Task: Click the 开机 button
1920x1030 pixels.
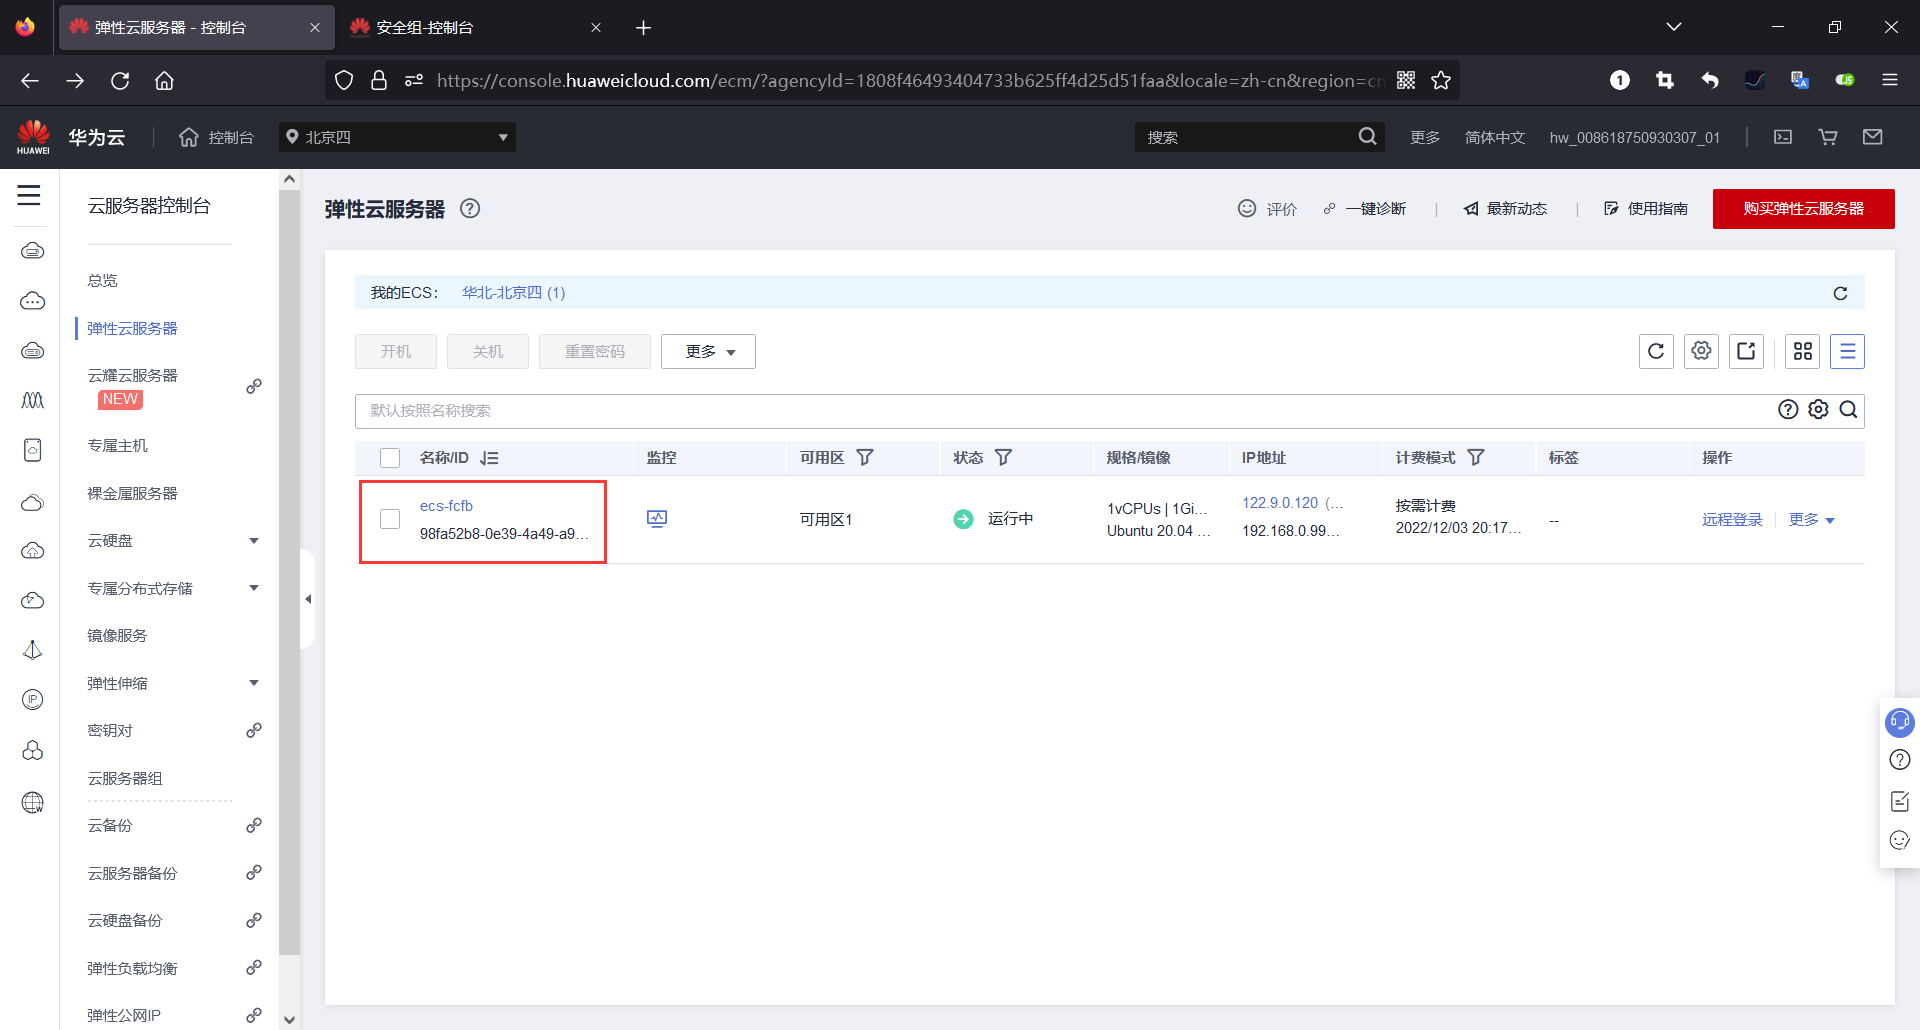Action: (x=396, y=351)
